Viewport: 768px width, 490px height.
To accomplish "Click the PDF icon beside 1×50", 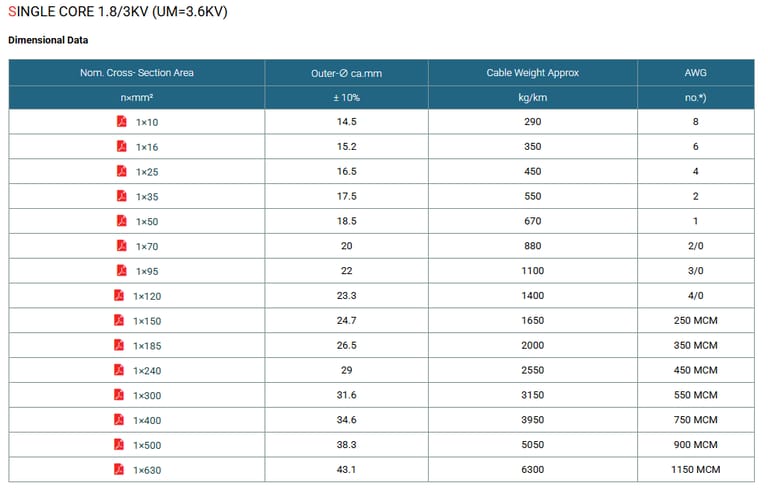I will point(121,221).
